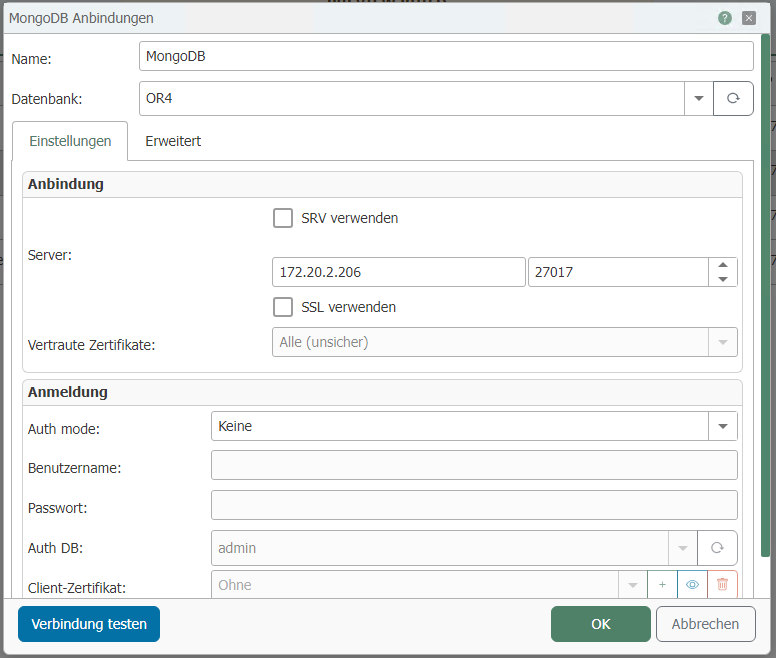Click the Vertraute Zertifikate label
Screen dimensions: 776x658
pos(92,345)
